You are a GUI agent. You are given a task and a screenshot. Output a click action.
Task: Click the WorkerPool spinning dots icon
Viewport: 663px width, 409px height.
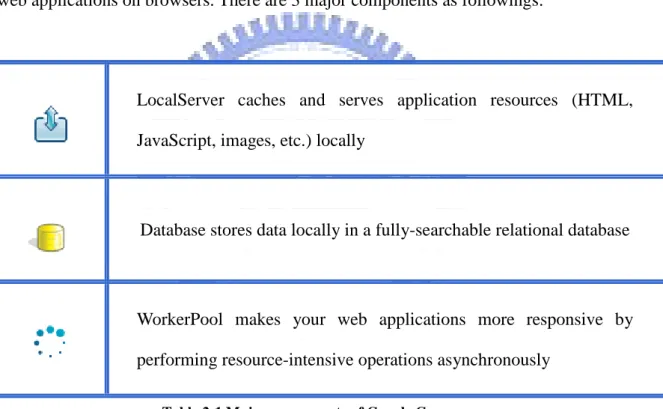pos(50,341)
